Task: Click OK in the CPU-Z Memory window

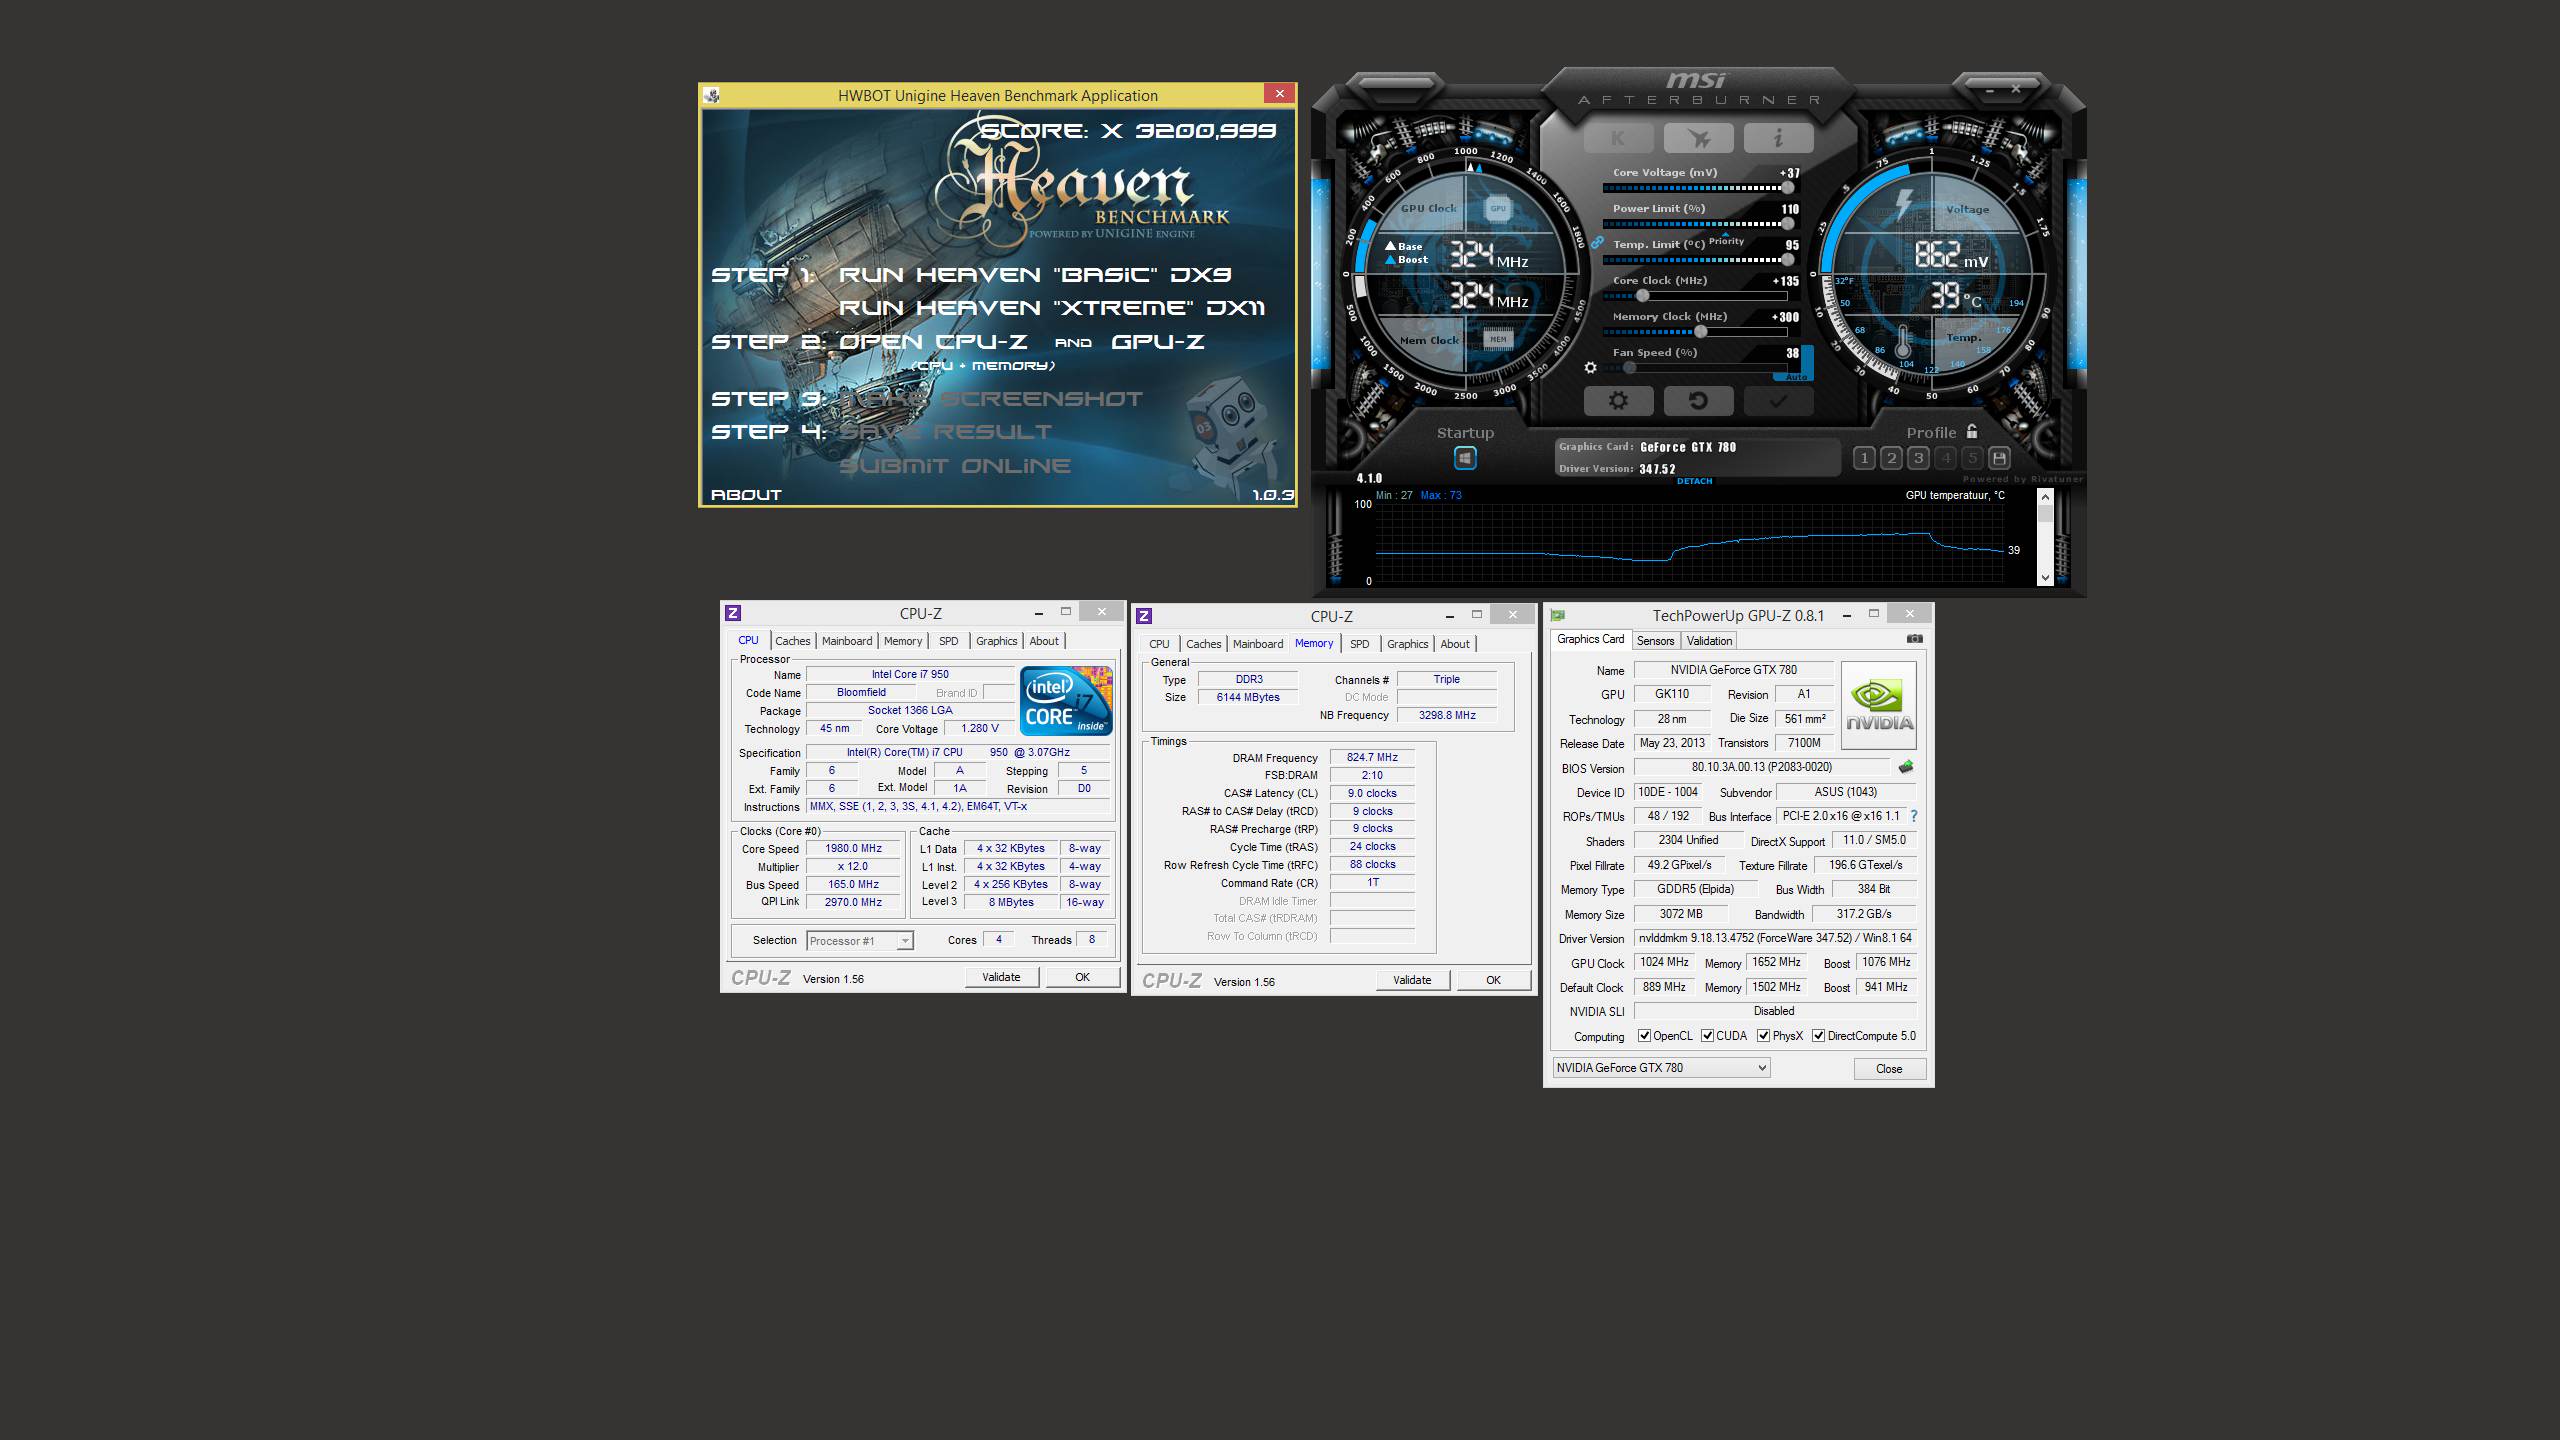Action: [x=1493, y=980]
